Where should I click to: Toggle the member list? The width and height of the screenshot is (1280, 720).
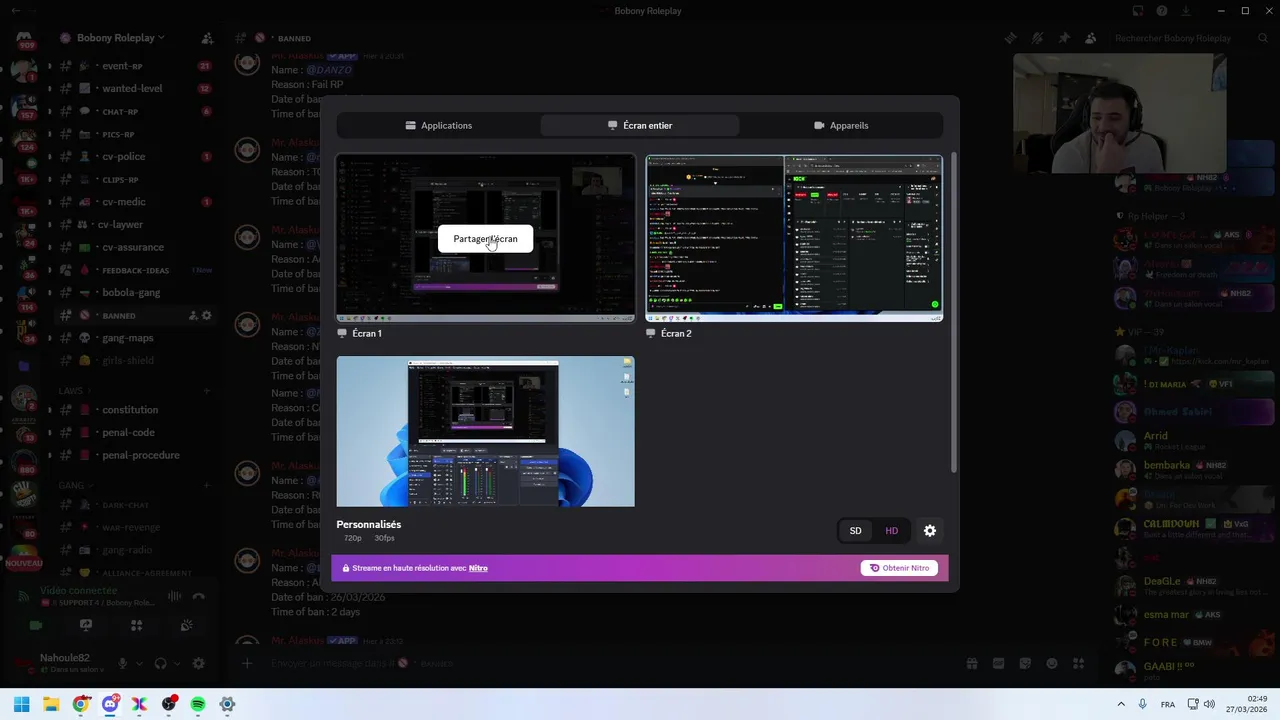click(x=1090, y=38)
